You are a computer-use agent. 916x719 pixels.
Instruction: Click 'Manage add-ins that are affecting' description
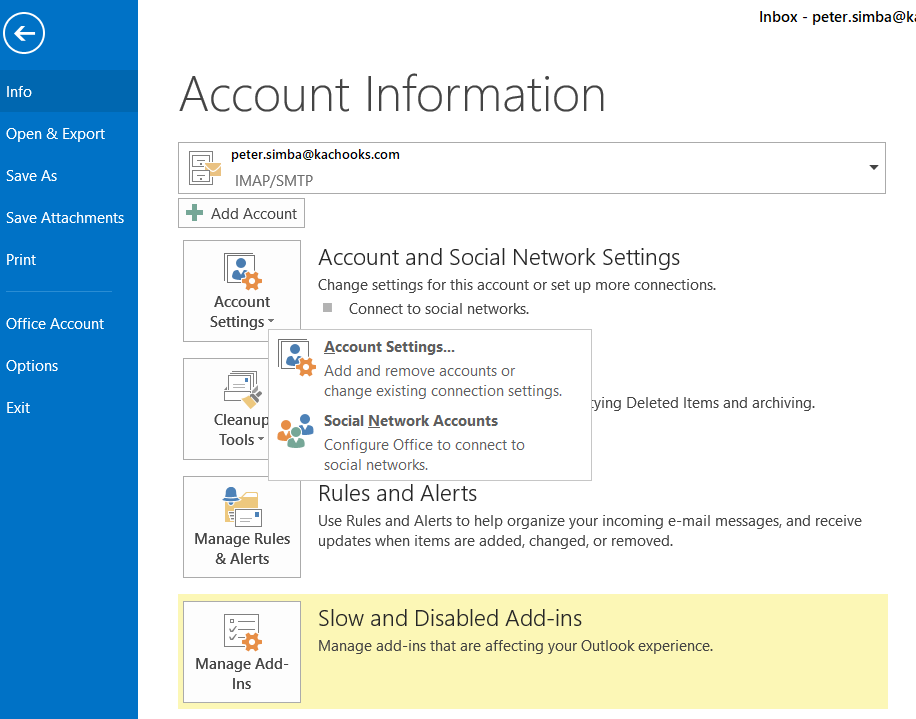[x=515, y=646]
